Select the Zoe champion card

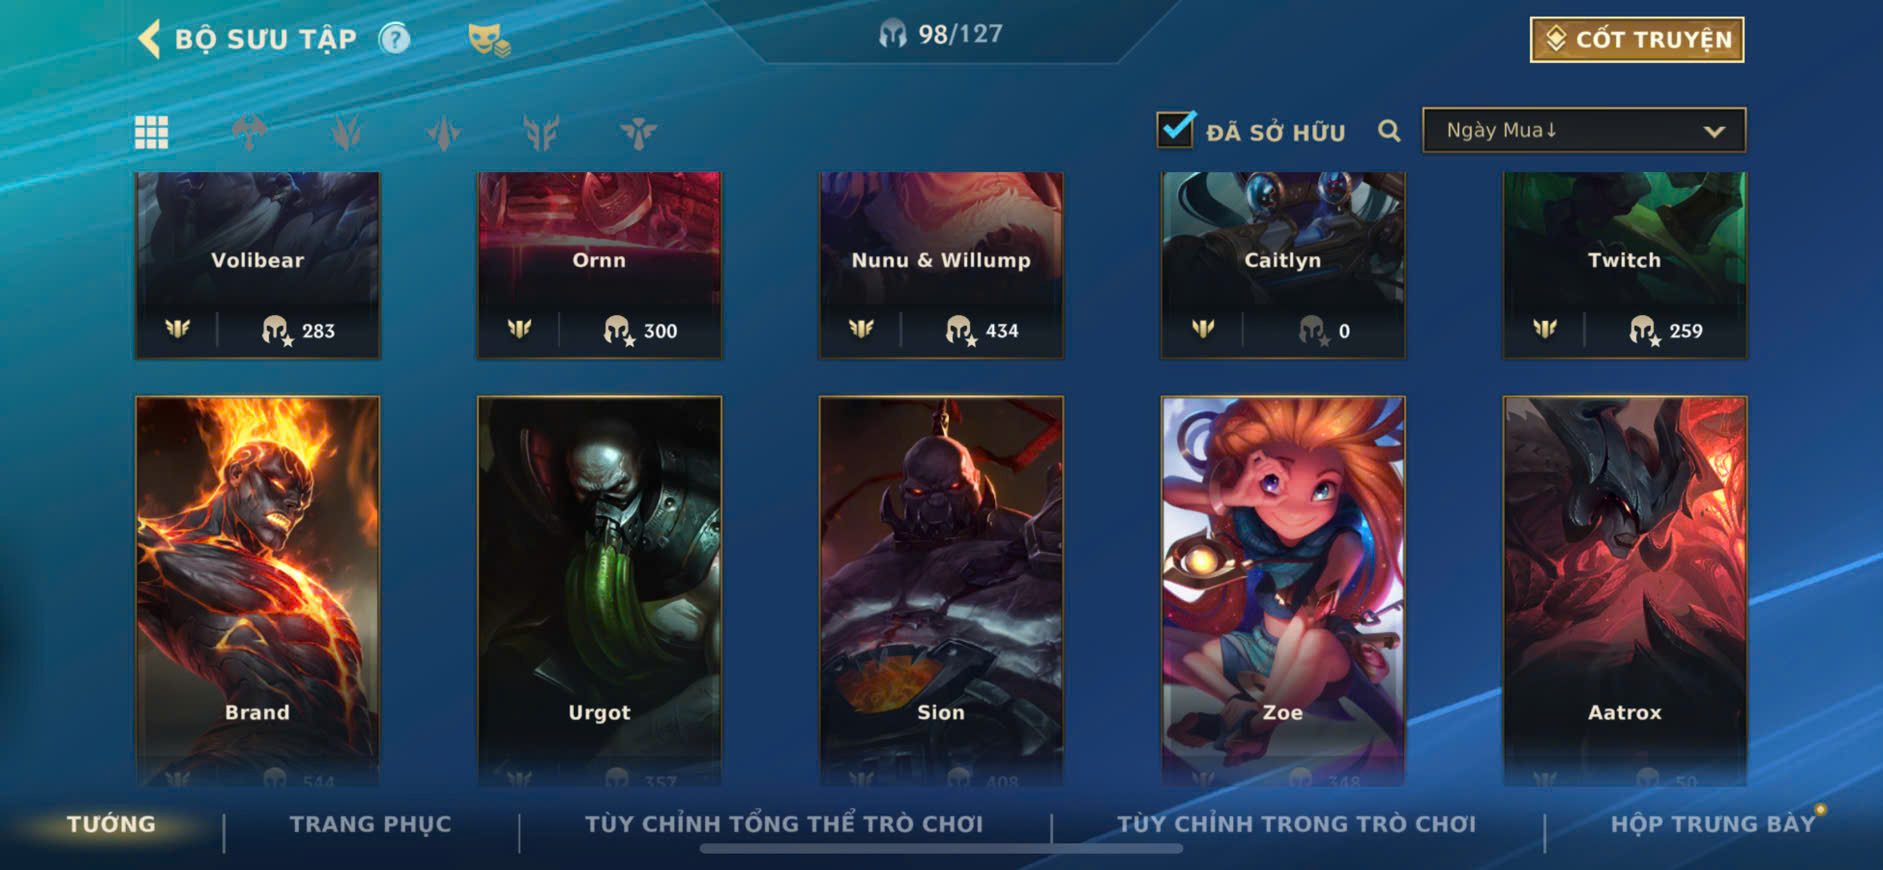1283,590
